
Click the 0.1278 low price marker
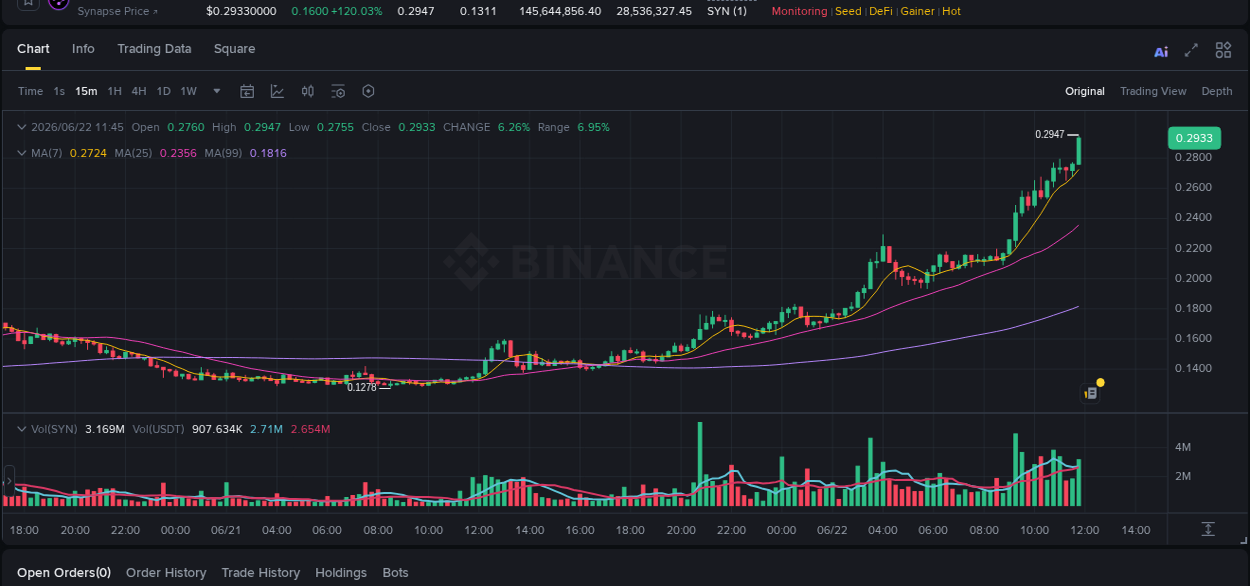click(361, 387)
